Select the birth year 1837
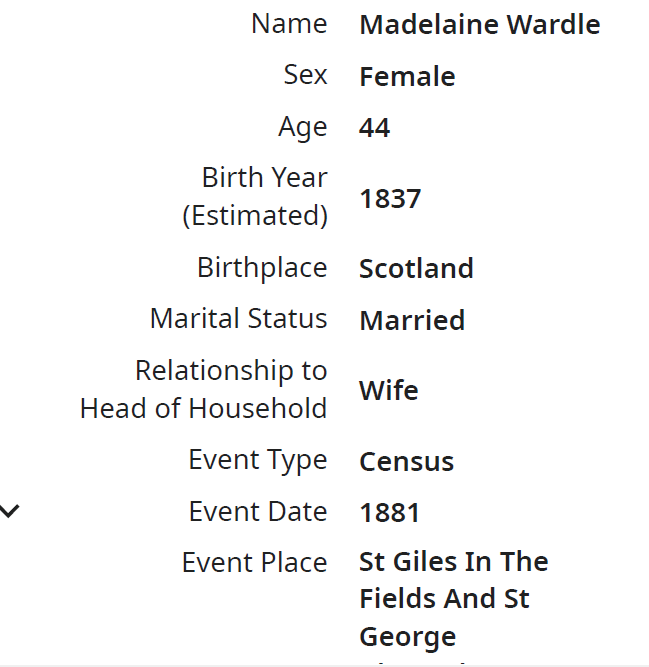The image size is (649, 667). [x=390, y=198]
